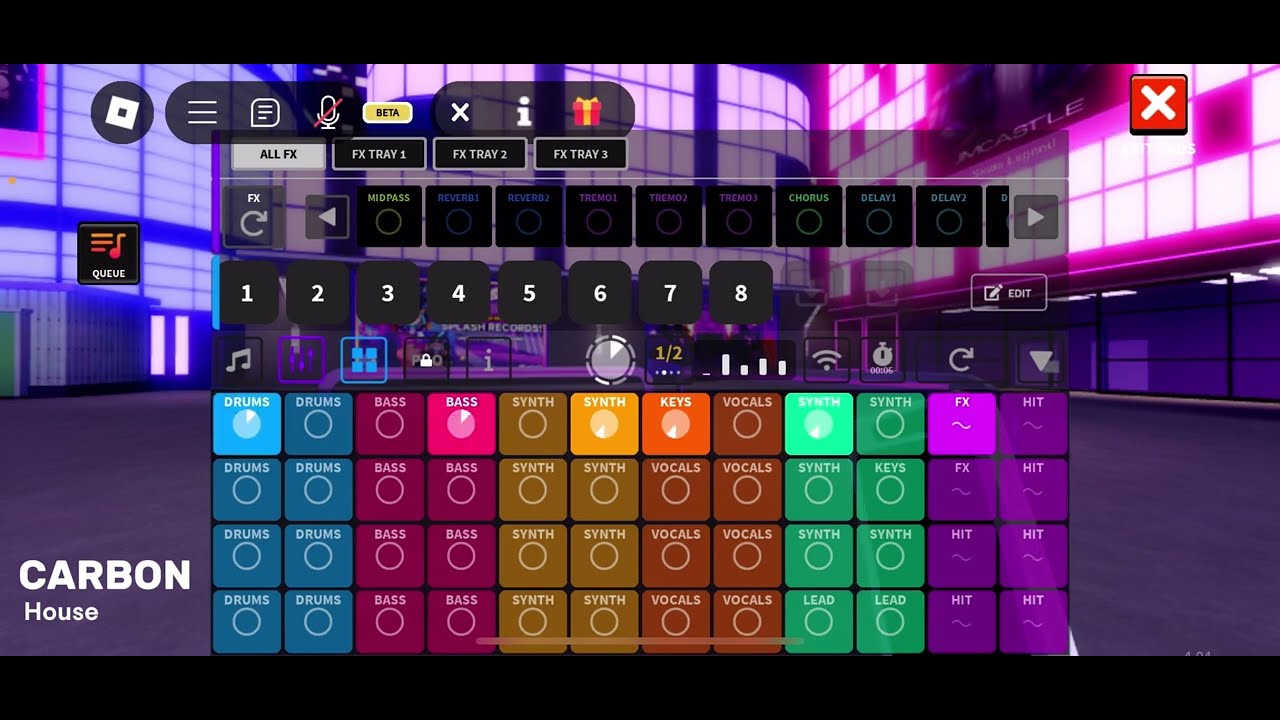
Task: Toggle the MIDPASS effect
Action: (389, 216)
